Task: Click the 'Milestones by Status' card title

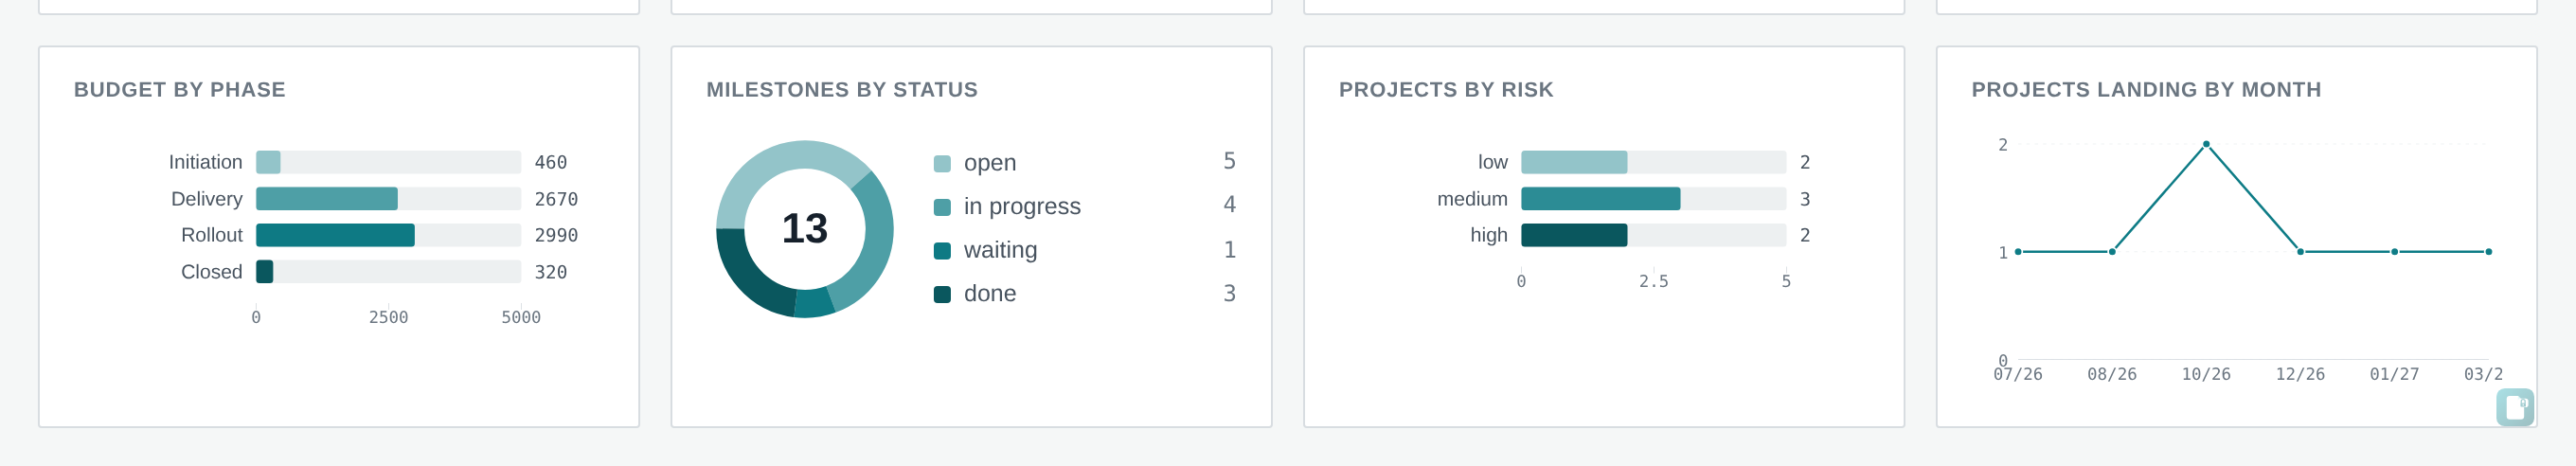Action: (842, 90)
